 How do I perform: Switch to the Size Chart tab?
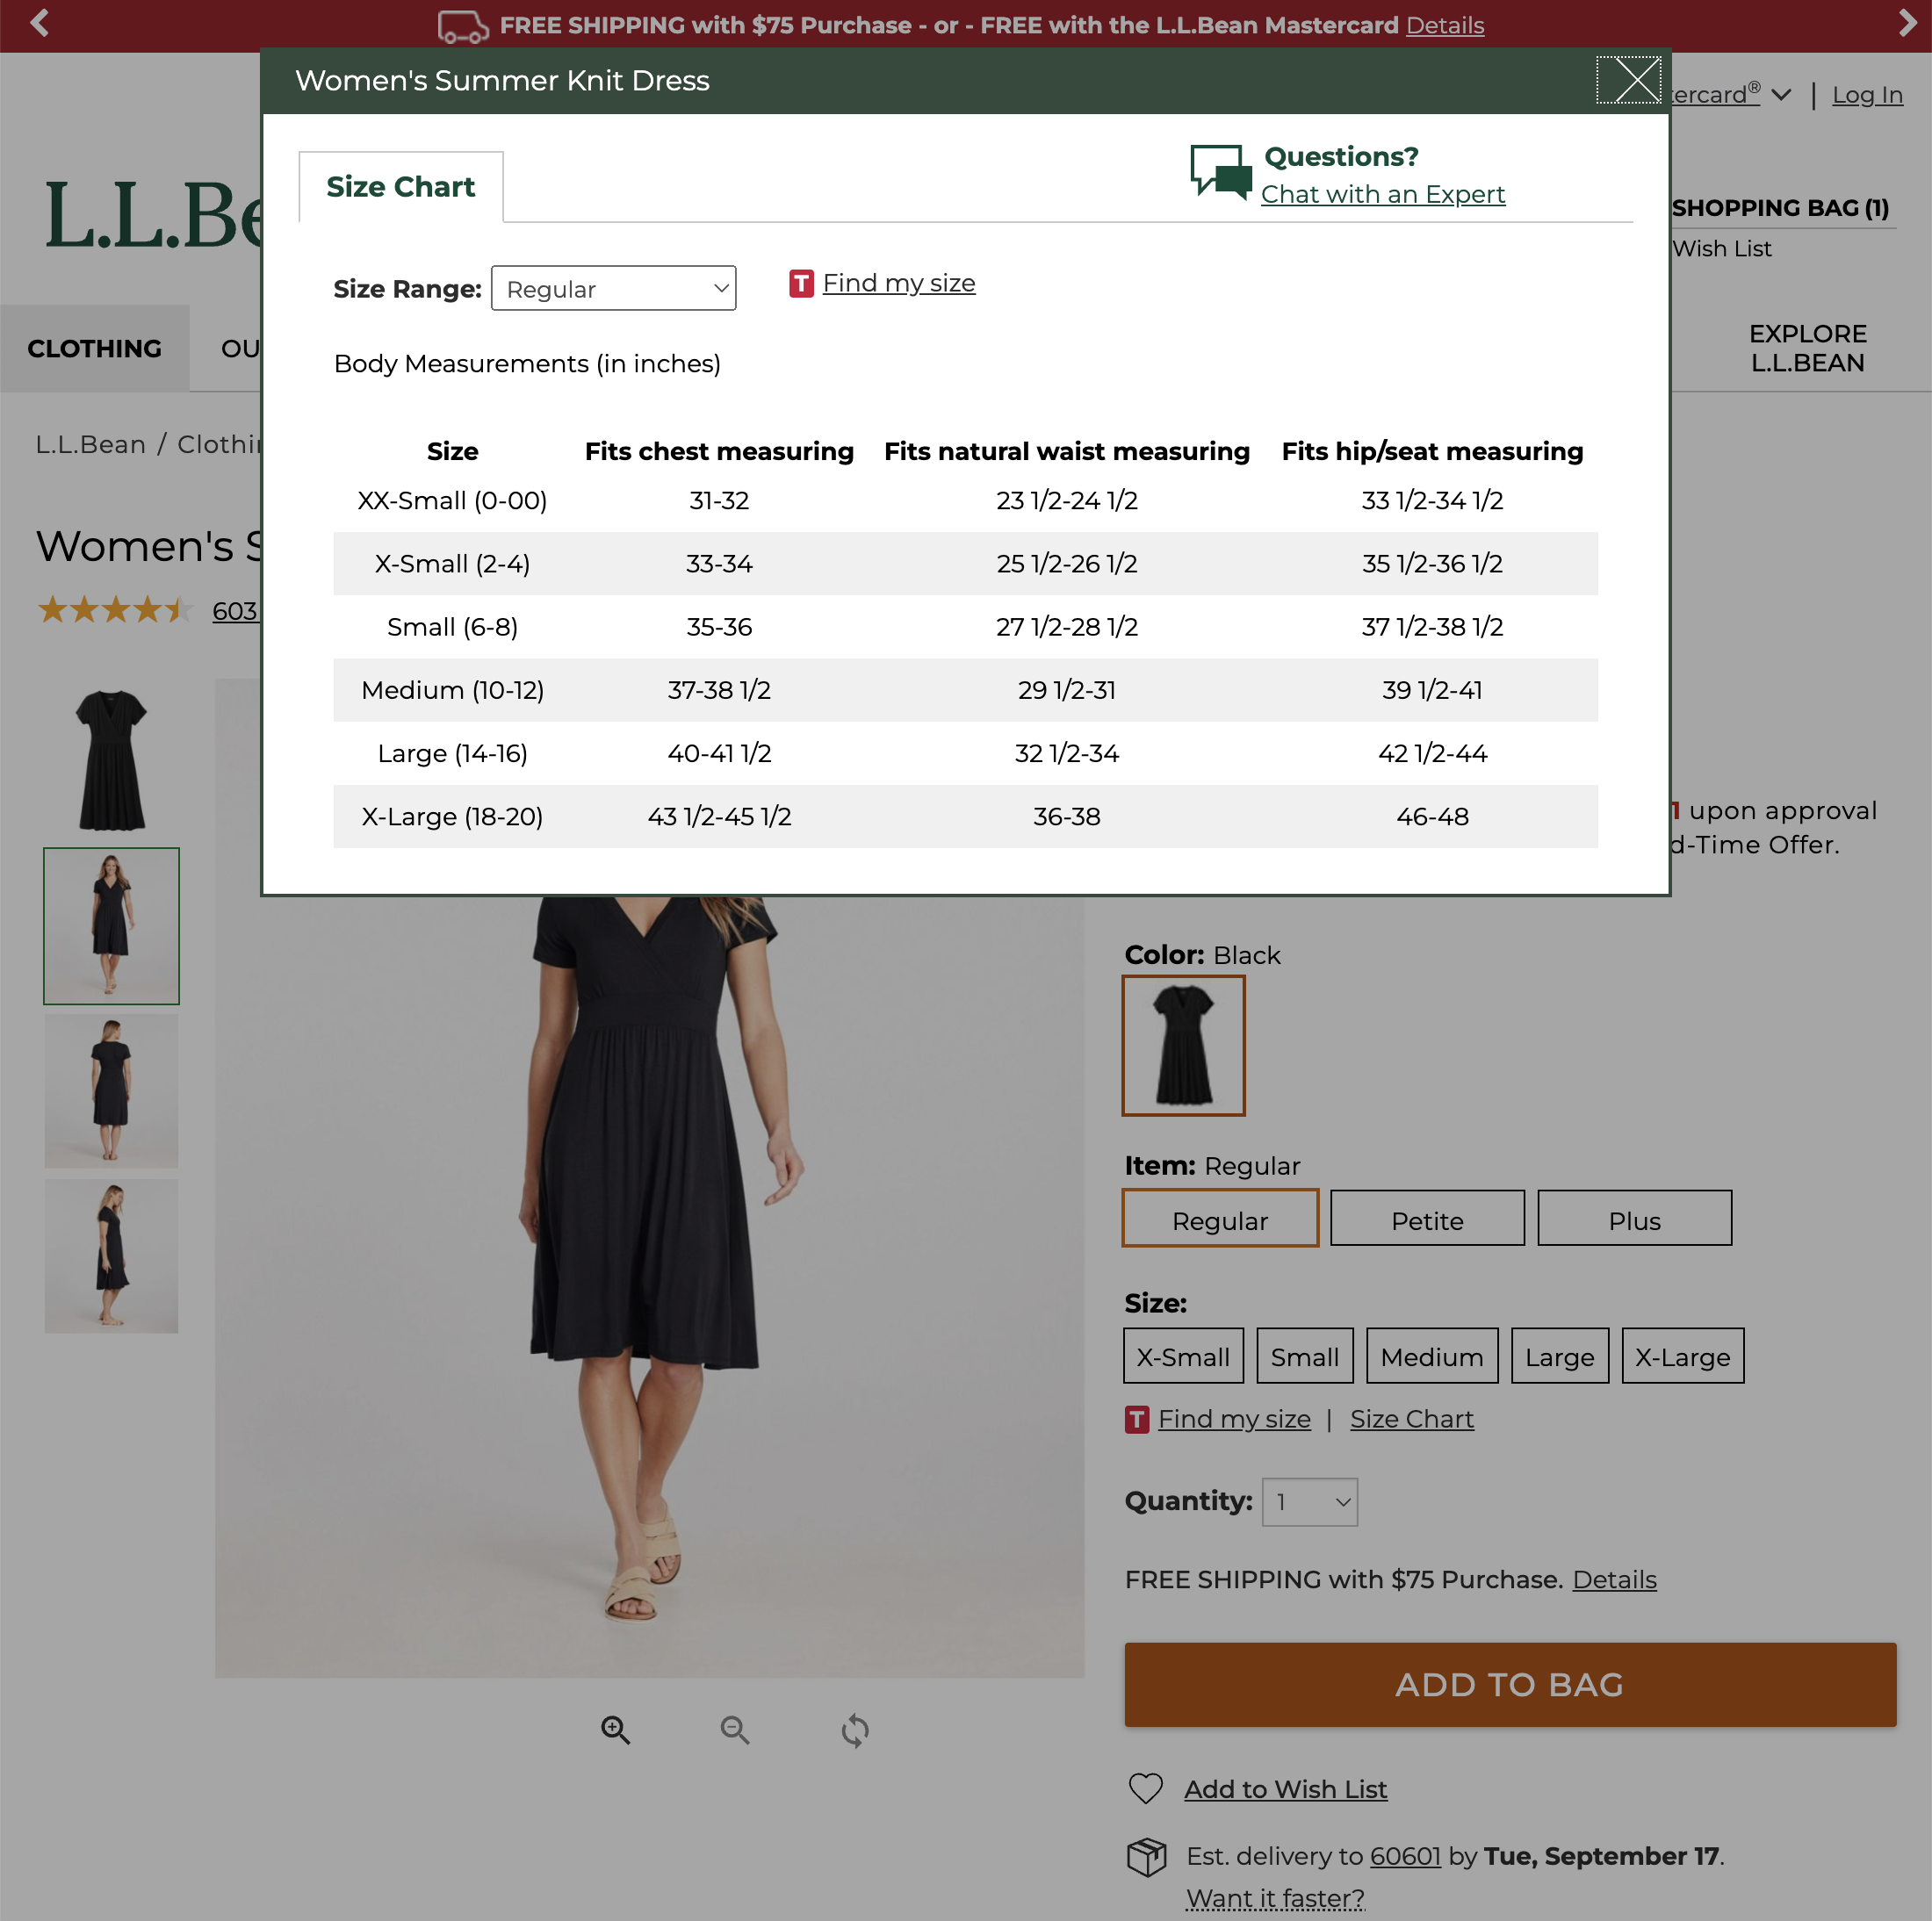tap(400, 187)
